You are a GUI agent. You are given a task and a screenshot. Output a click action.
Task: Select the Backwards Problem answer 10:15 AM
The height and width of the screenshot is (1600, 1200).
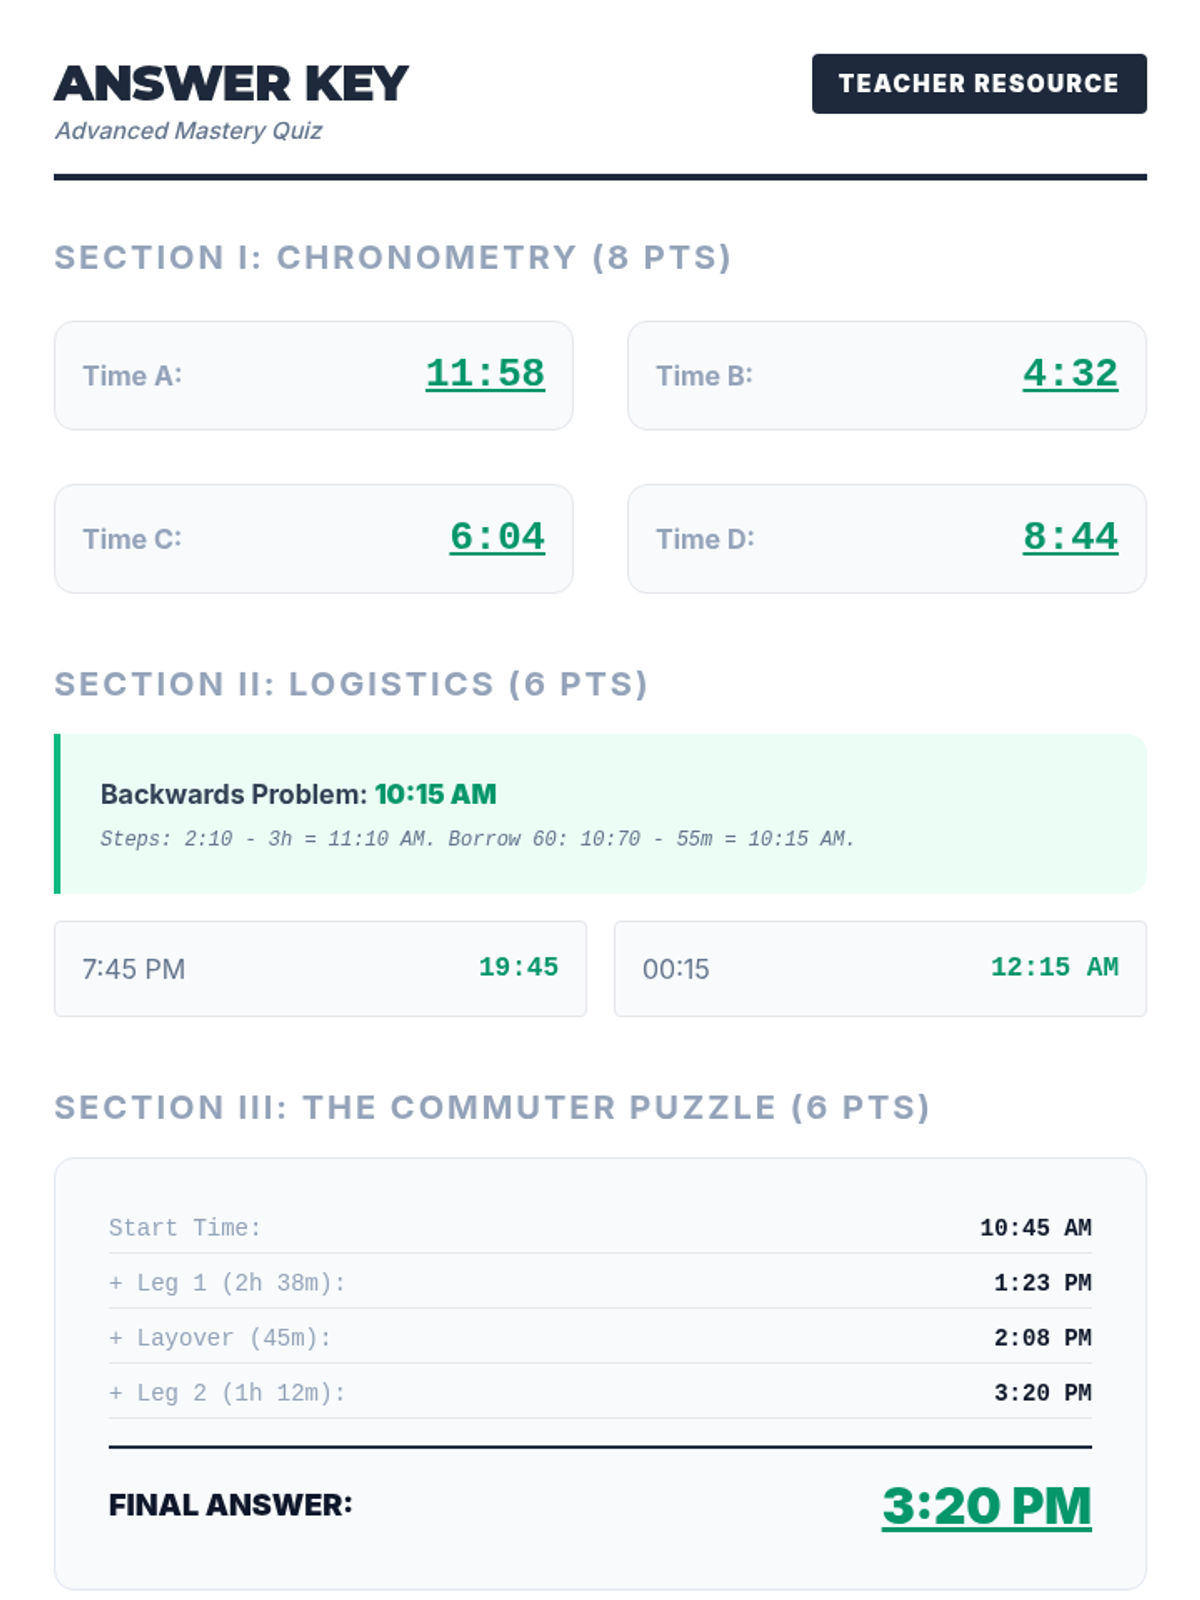435,794
